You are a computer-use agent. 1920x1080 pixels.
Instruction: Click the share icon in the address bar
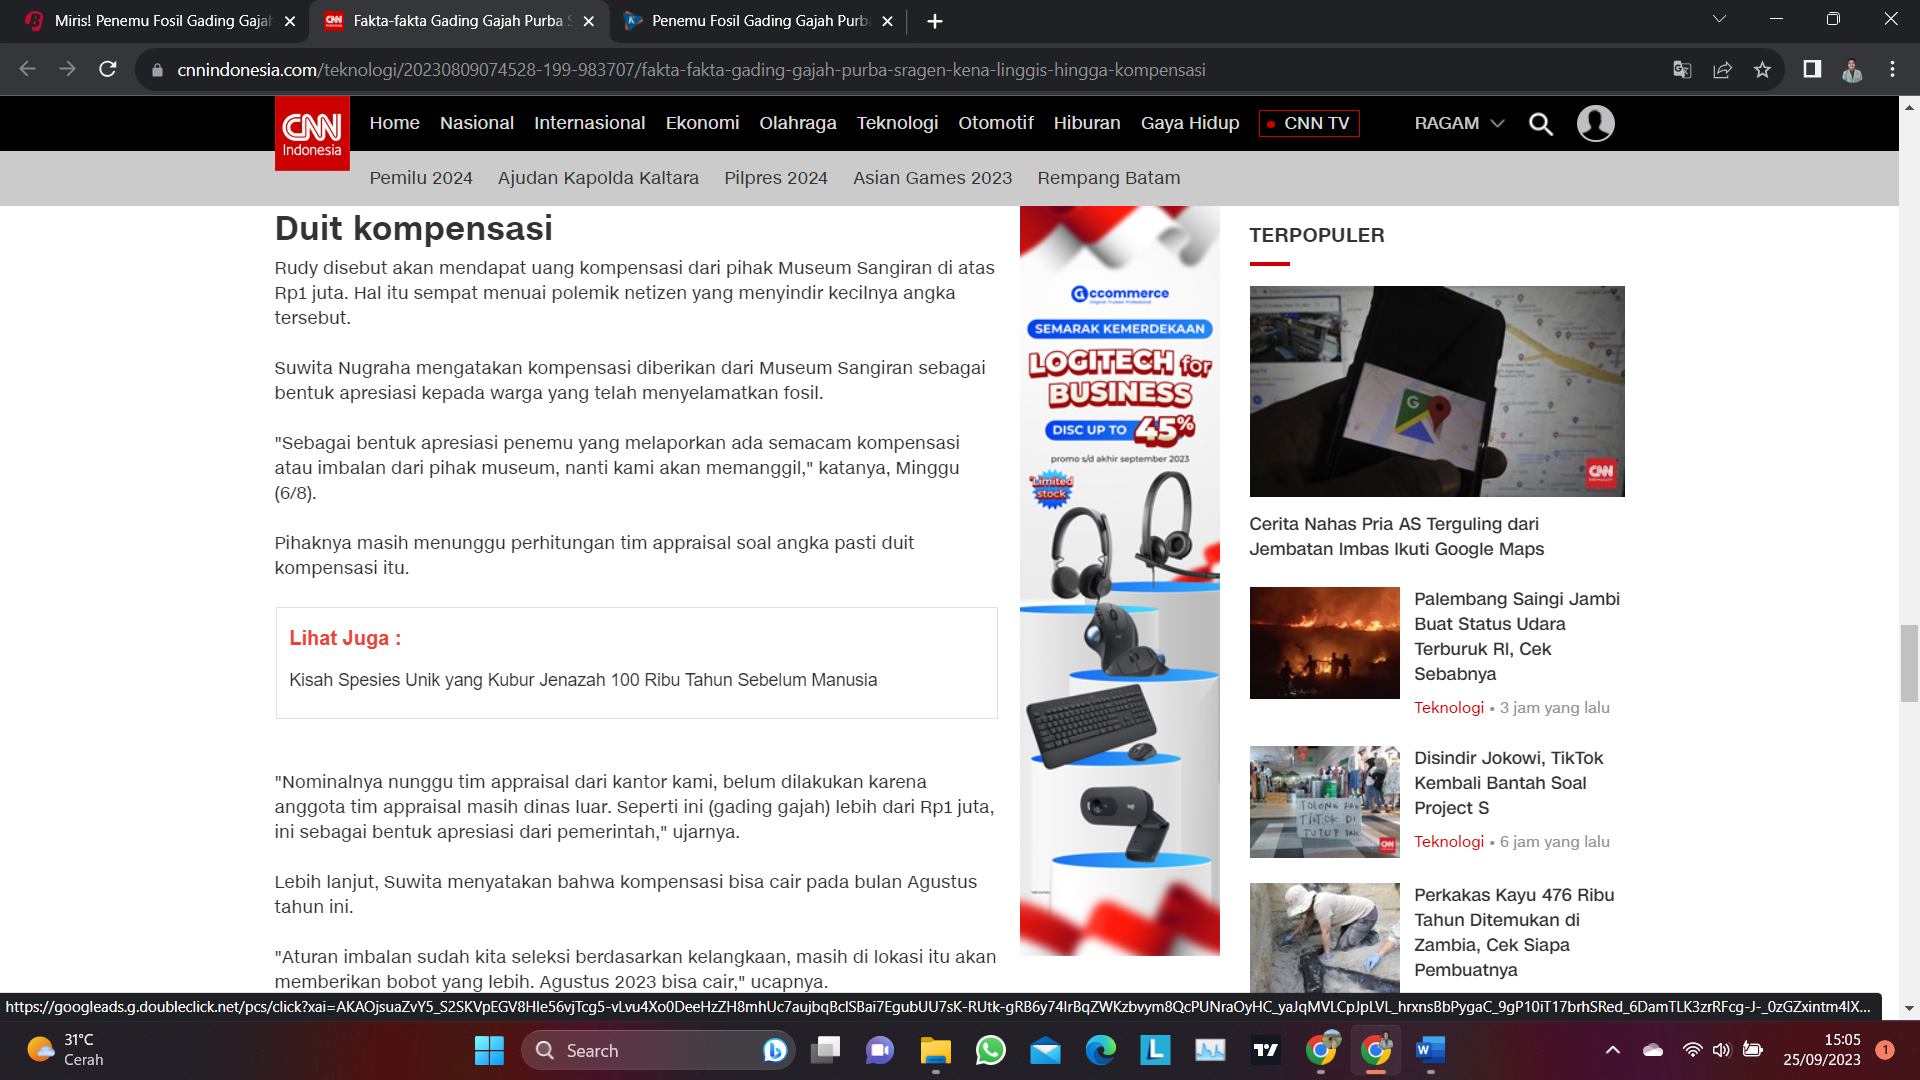point(1722,70)
